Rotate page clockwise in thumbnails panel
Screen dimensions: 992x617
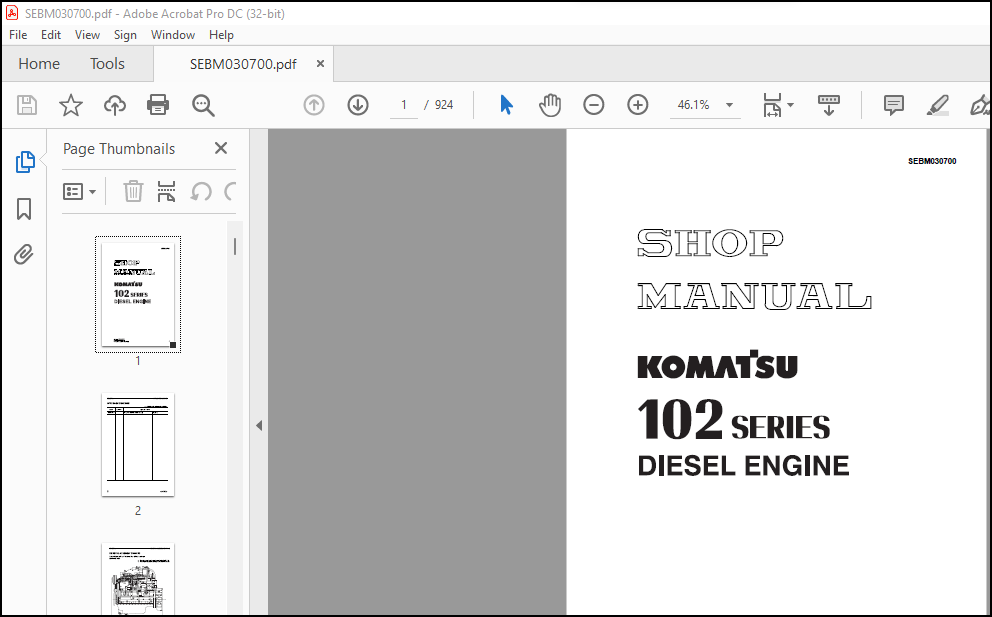[x=230, y=191]
